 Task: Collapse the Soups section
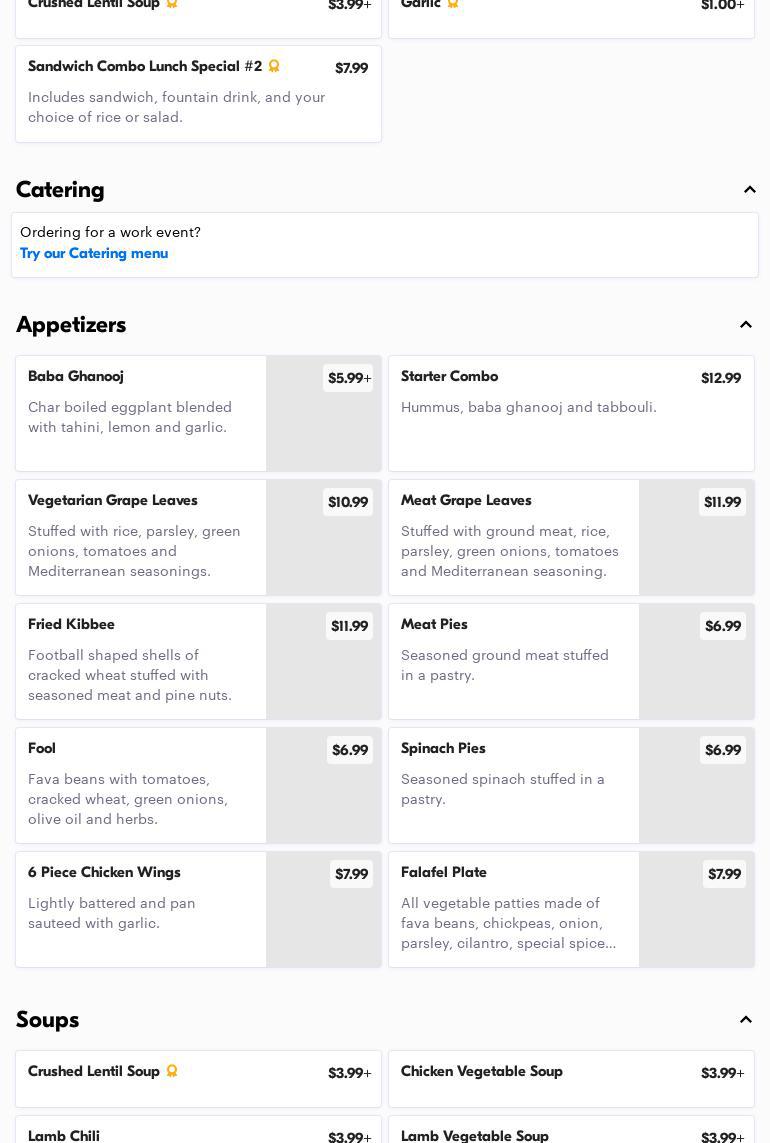746,1020
